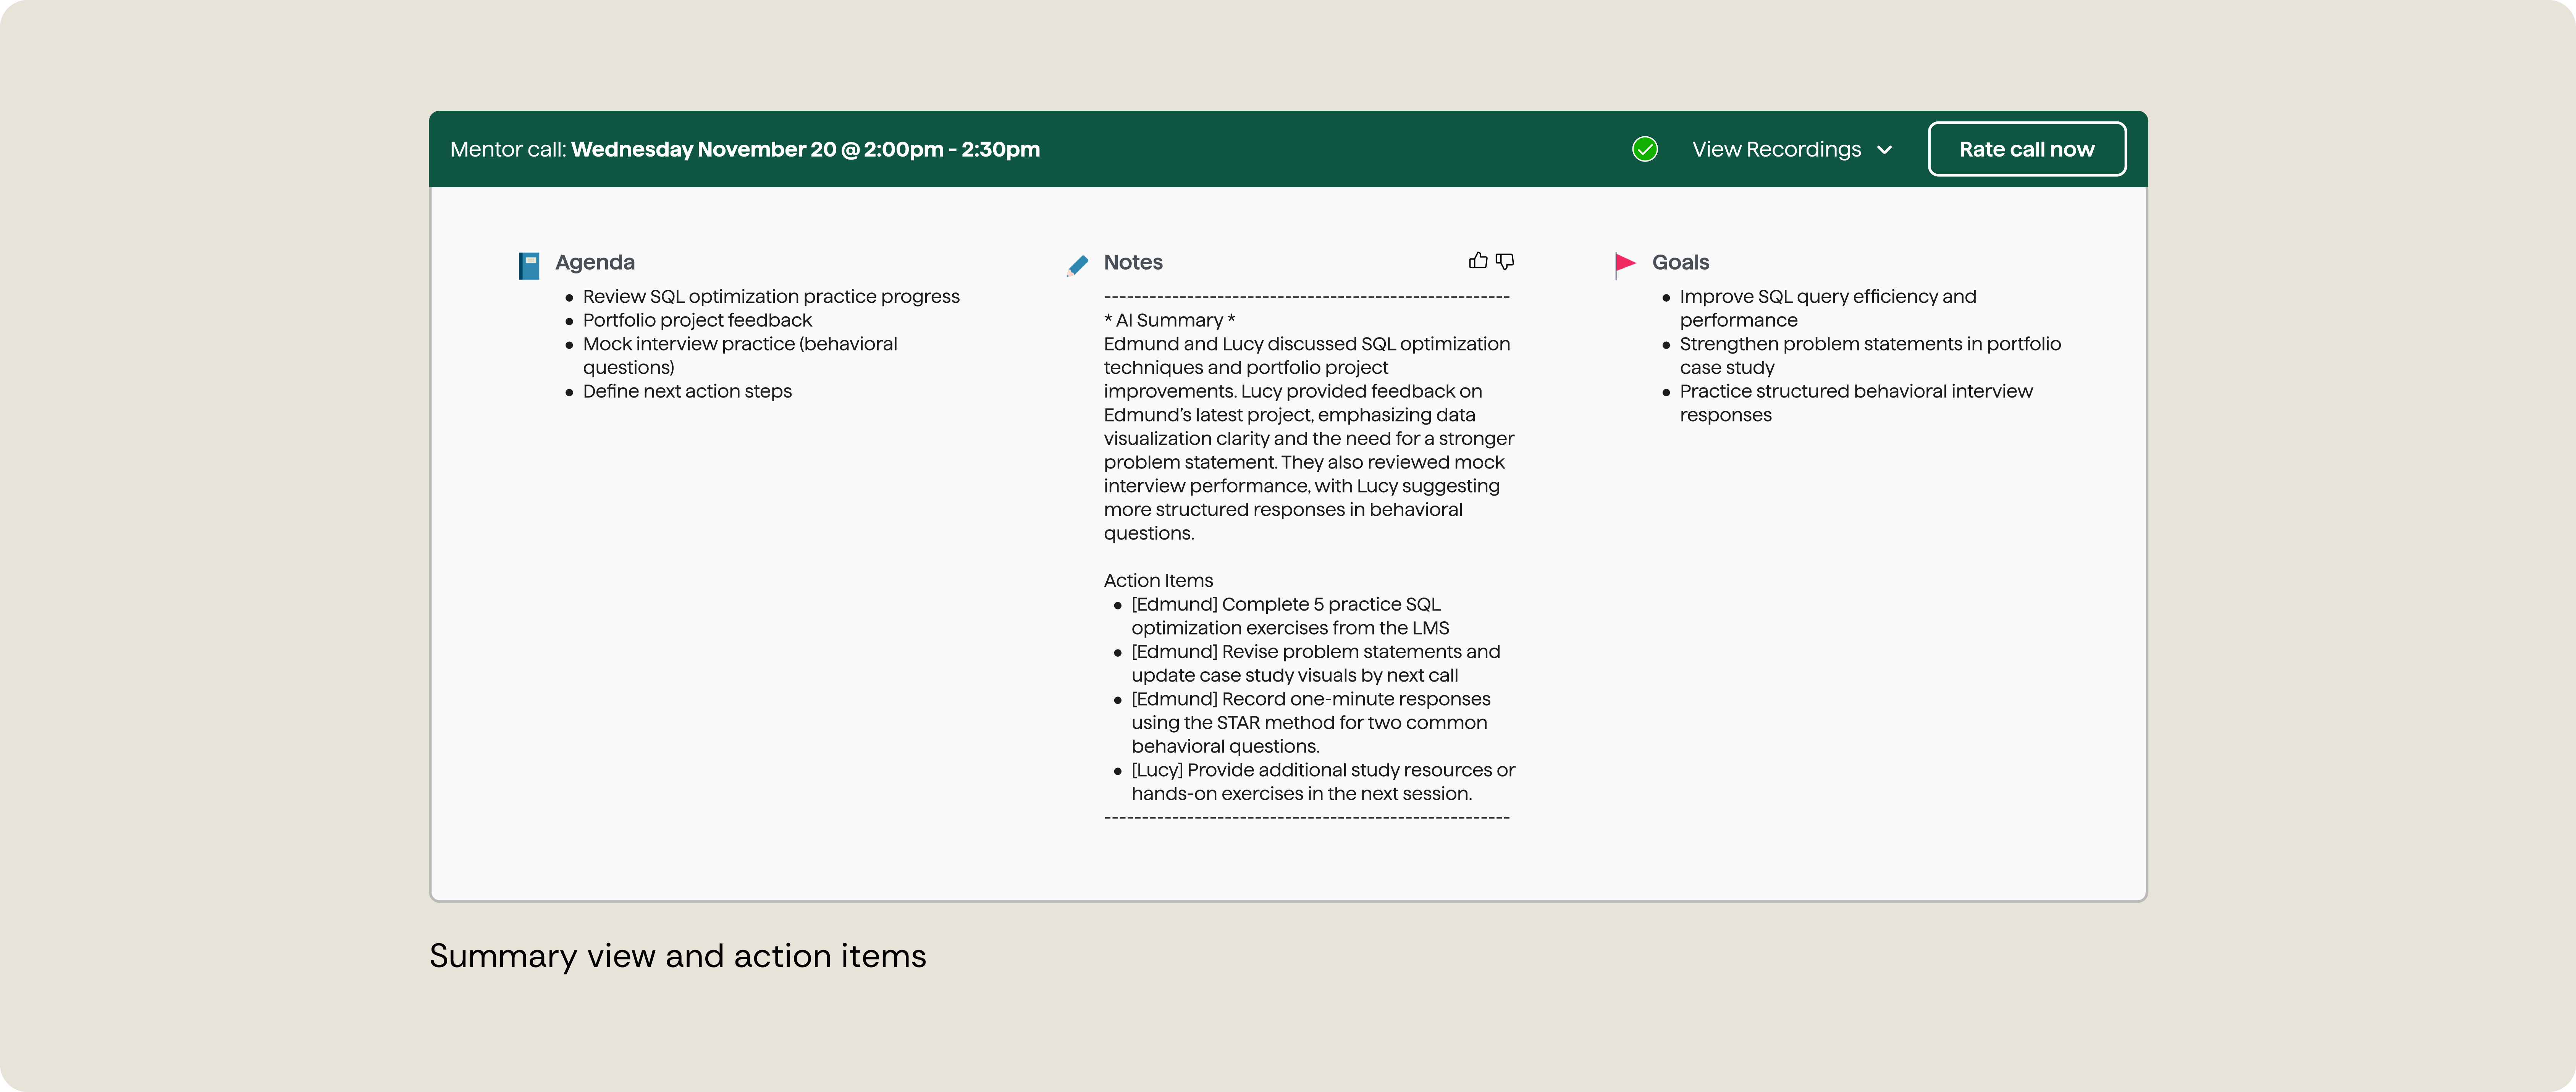The image size is (2576, 1092).
Task: Click 'Define next action steps' agenda item
Action: [x=687, y=391]
